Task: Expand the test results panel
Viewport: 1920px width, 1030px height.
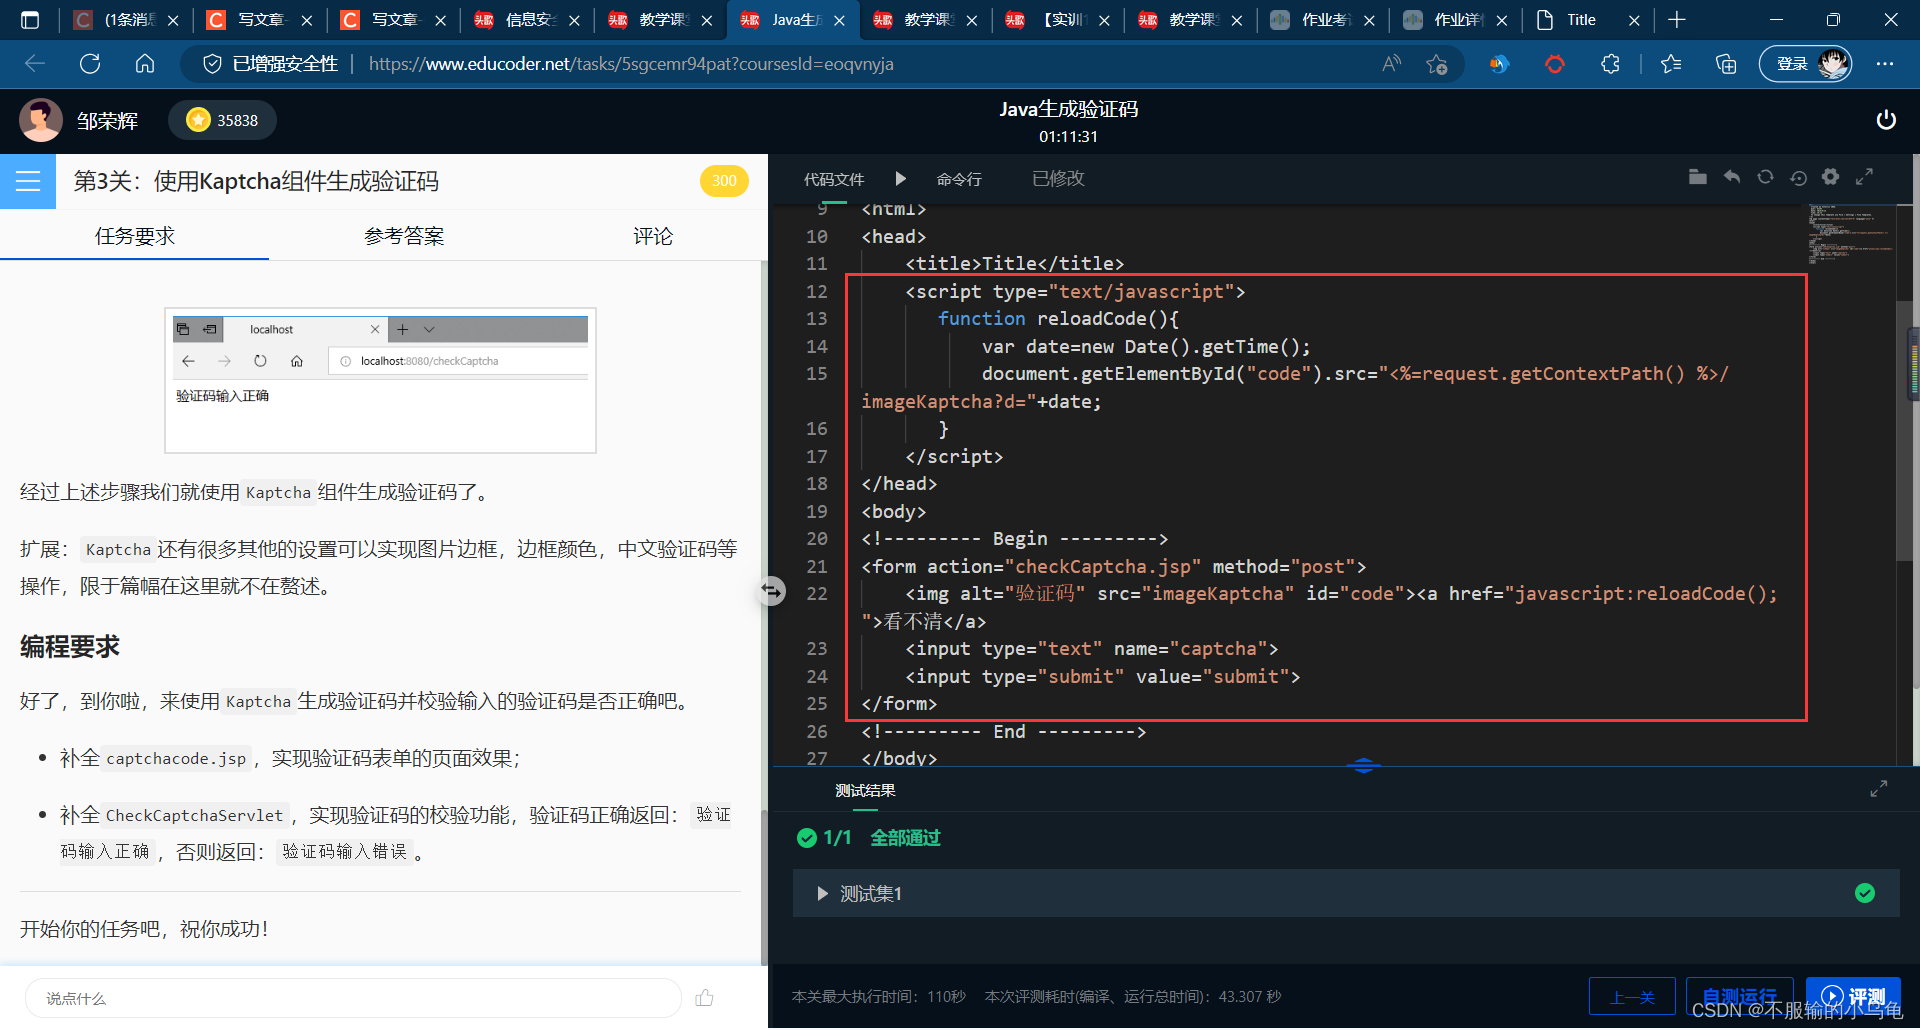Action: pyautogui.click(x=1878, y=789)
